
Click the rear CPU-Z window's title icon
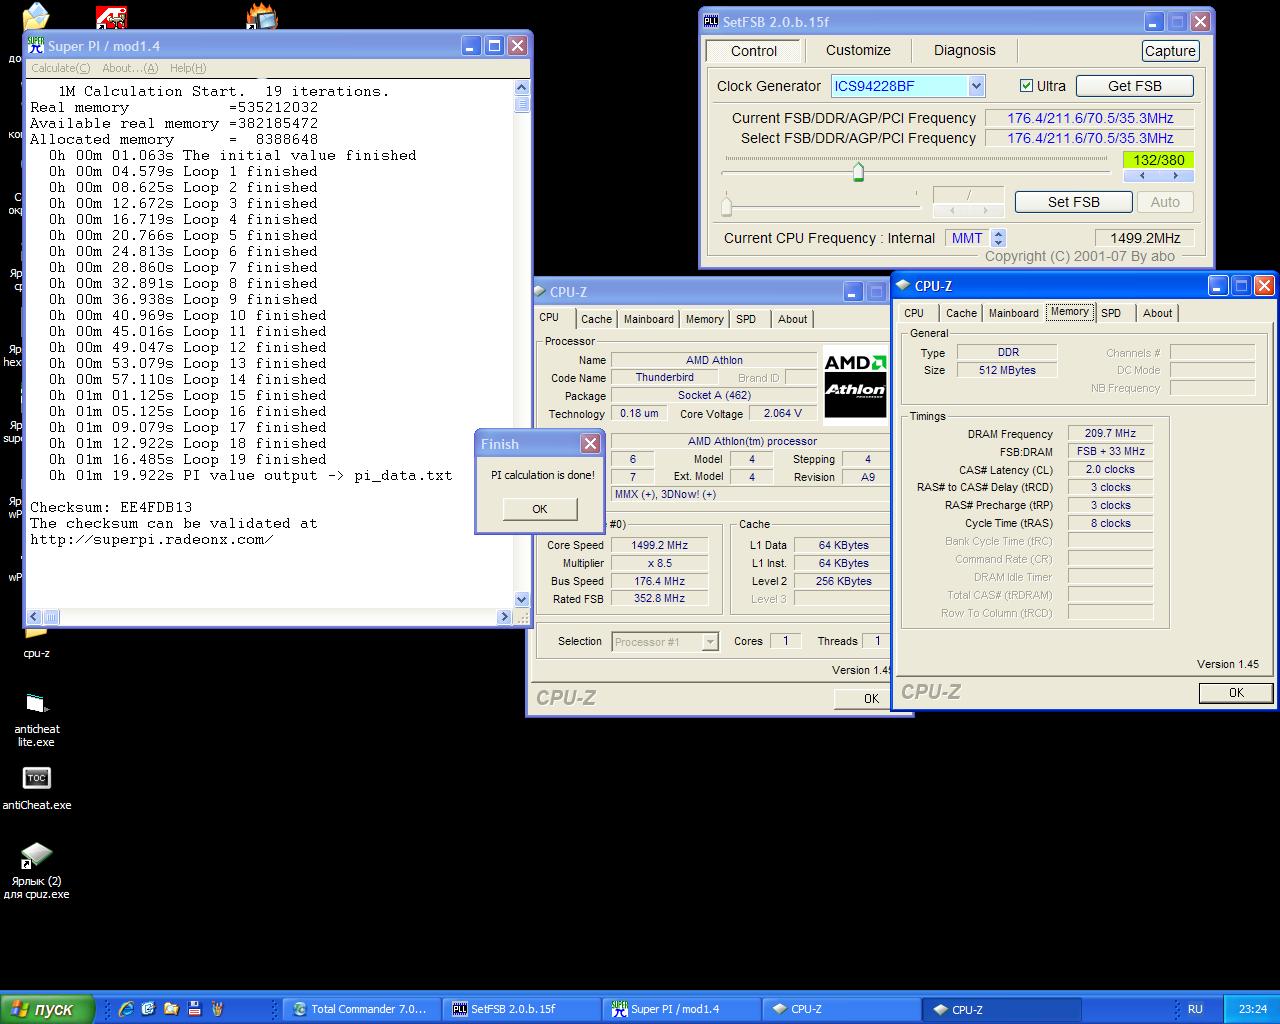[x=538, y=292]
